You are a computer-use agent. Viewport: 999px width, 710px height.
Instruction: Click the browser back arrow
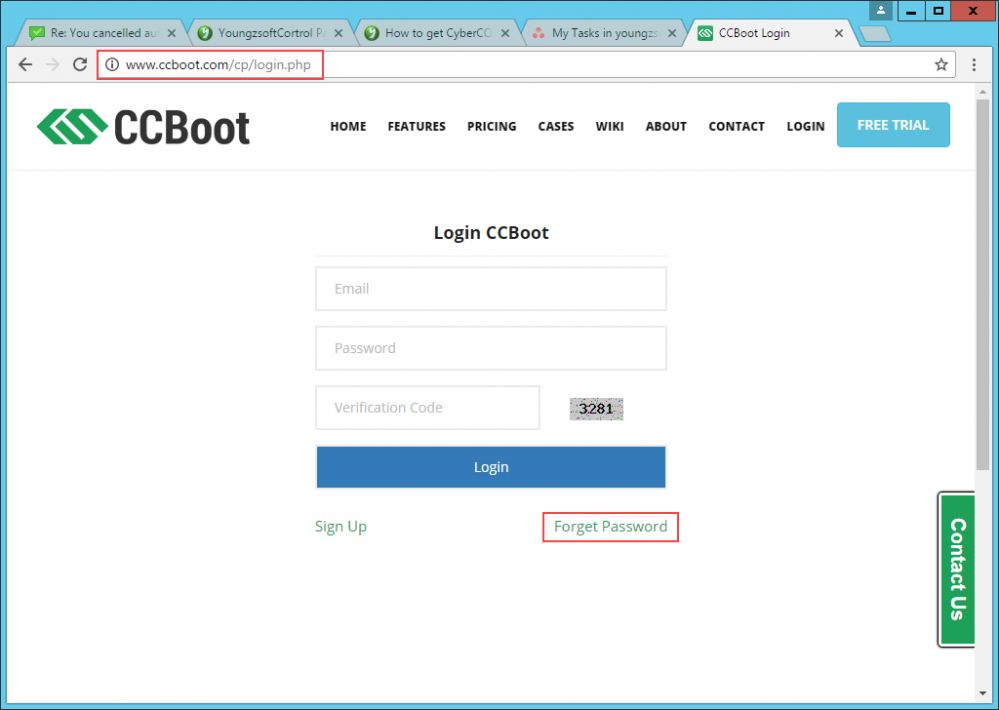tap(25, 64)
